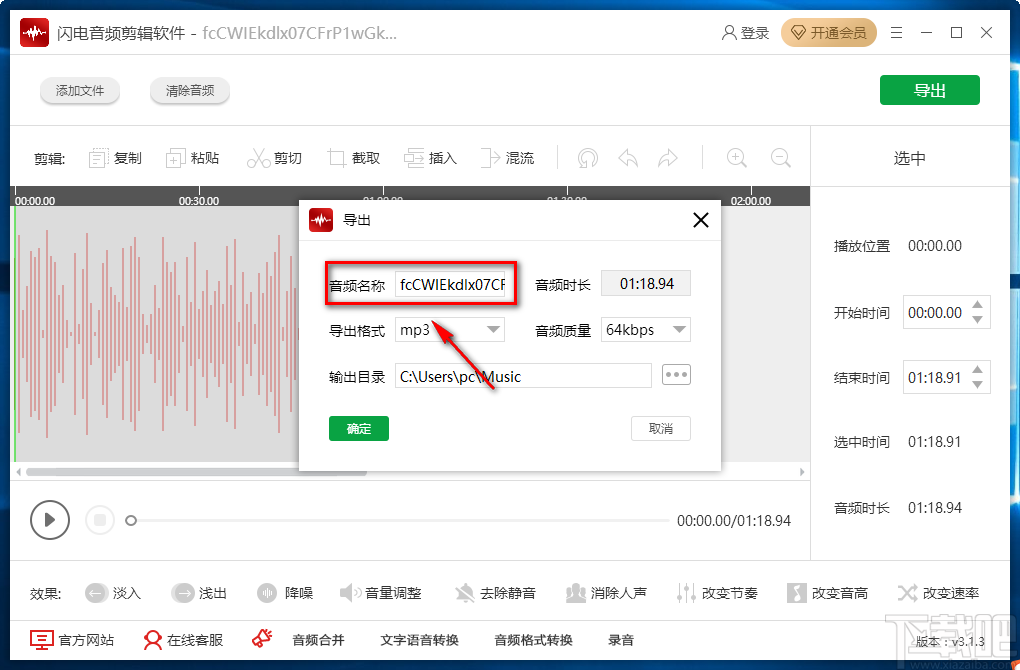Click the green Export (导出) button
Screen dimensions: 1020x670
pyautogui.click(x=930, y=90)
